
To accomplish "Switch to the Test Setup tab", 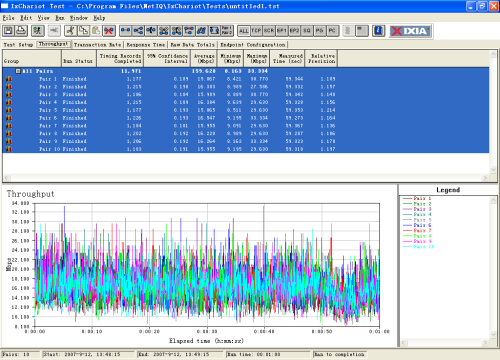I will (x=18, y=45).
